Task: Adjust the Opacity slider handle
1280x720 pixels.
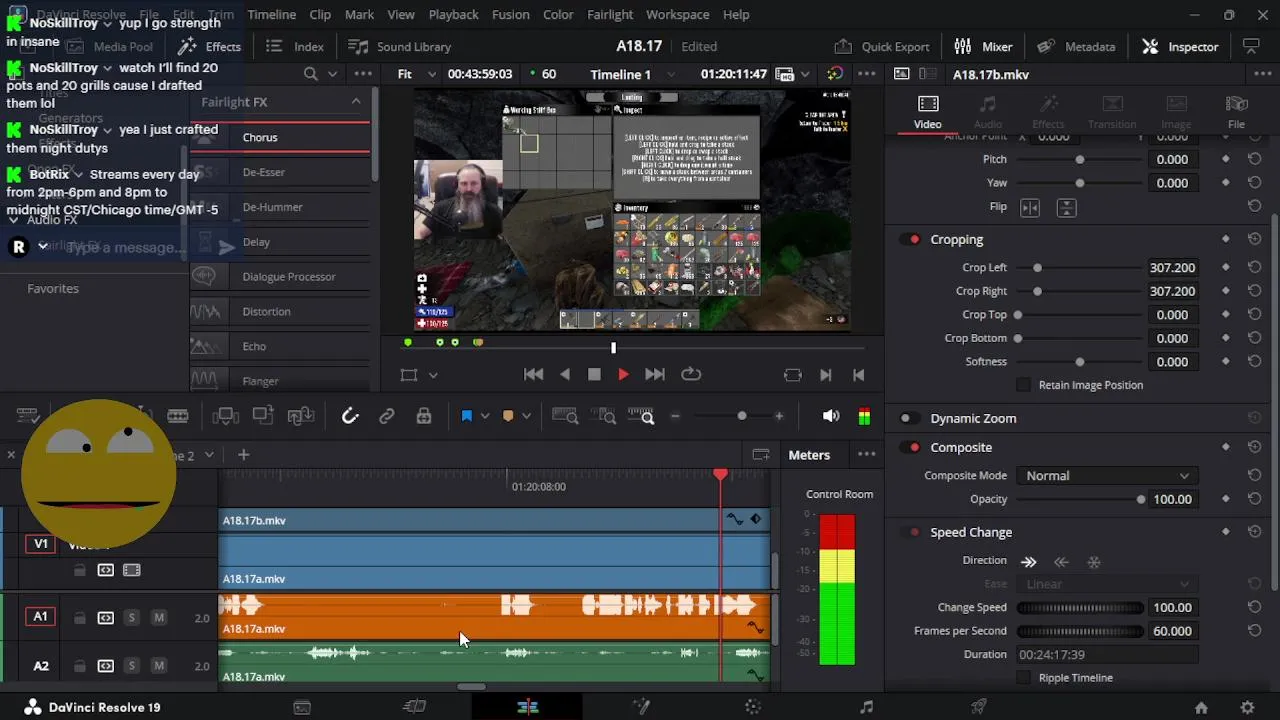Action: click(1141, 499)
